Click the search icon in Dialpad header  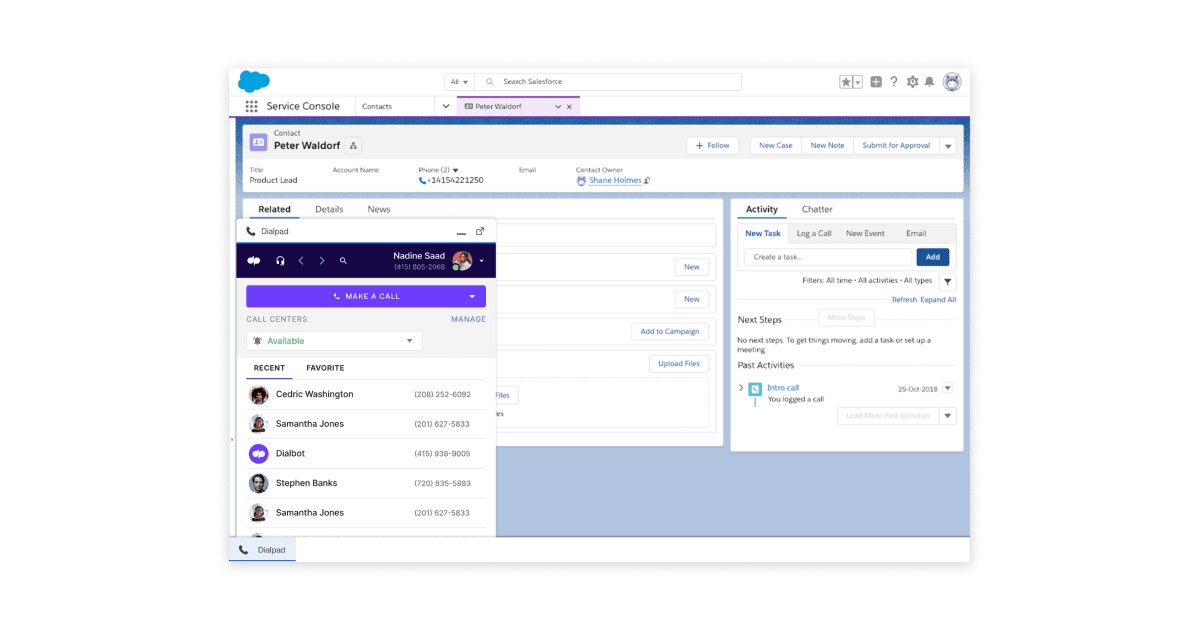pos(343,261)
